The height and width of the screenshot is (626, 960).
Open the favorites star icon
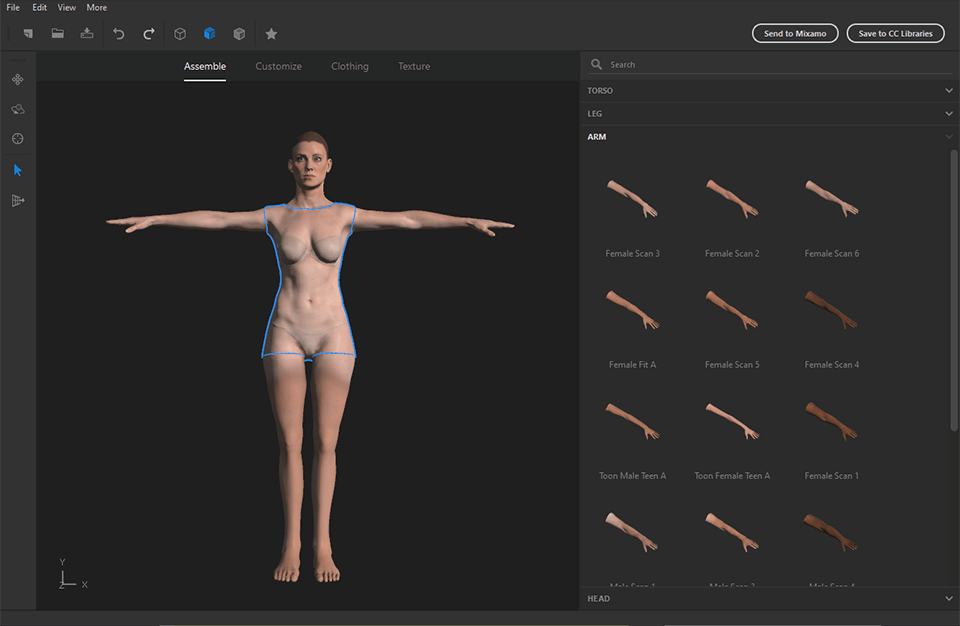point(271,33)
